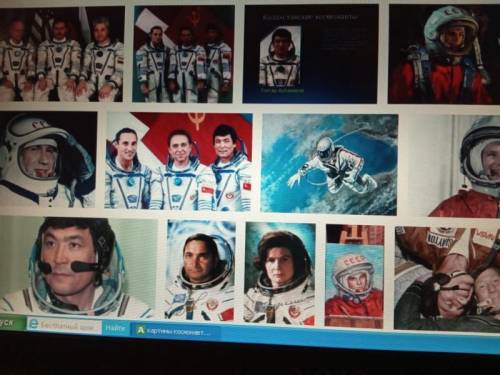Open smiling cosmonaut in helmet at right edge
Image resolution: width=500 pixels, height=375 pixels.
tap(467, 166)
